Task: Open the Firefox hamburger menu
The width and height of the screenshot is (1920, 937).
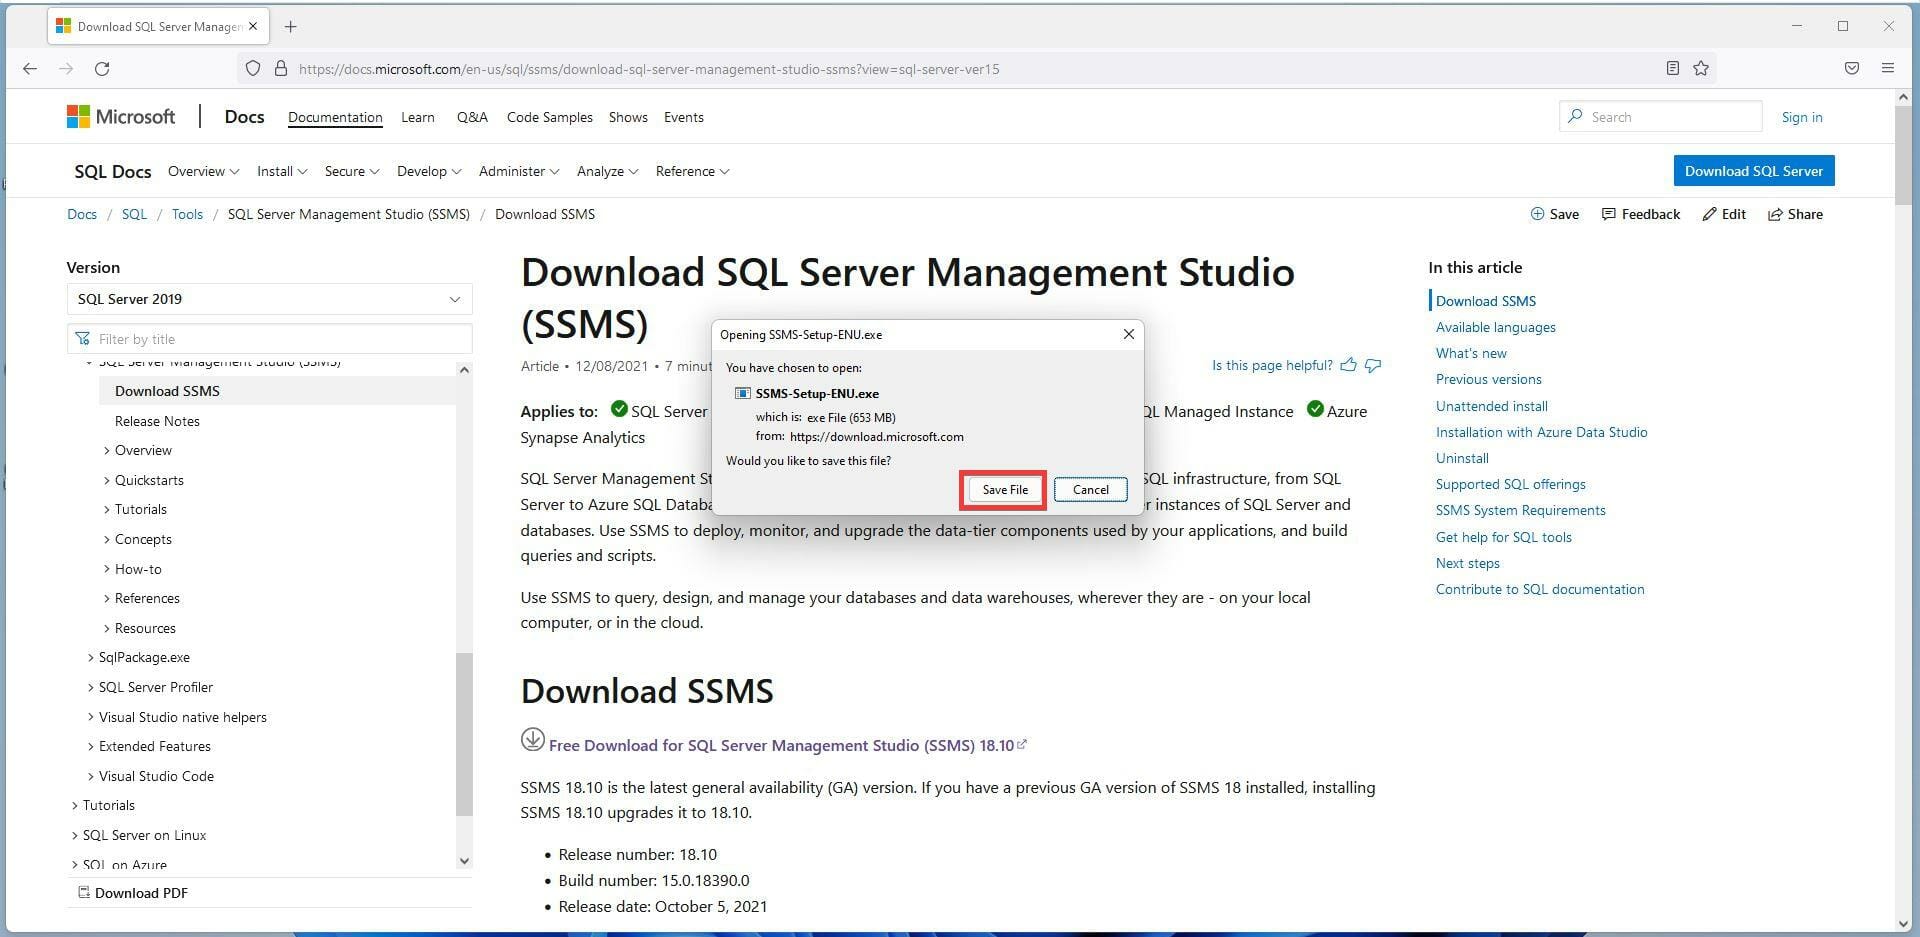Action: point(1889,68)
